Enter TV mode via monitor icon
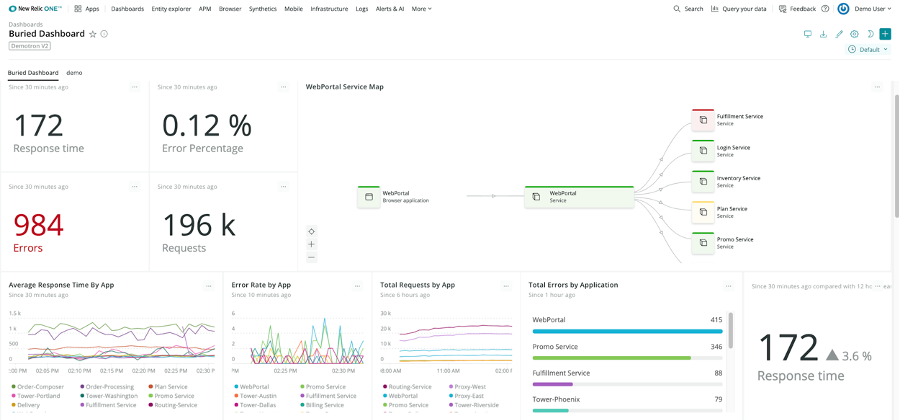899x420 pixels. pyautogui.click(x=808, y=34)
